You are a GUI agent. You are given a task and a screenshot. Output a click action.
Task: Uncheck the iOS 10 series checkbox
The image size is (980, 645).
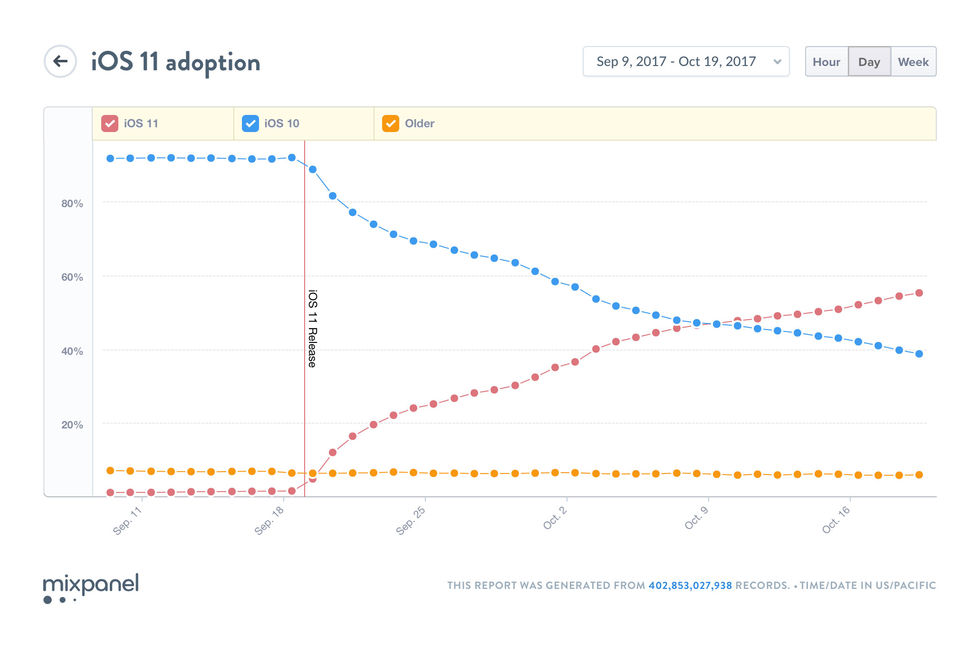pos(251,124)
